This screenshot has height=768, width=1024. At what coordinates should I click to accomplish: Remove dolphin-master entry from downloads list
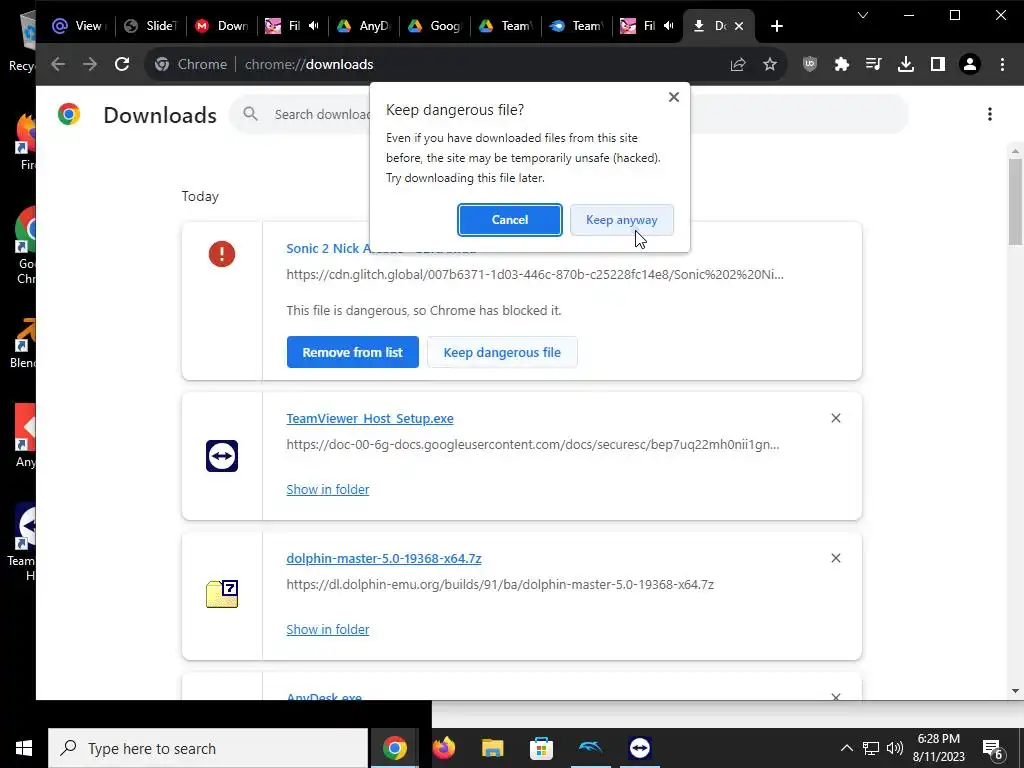(836, 558)
